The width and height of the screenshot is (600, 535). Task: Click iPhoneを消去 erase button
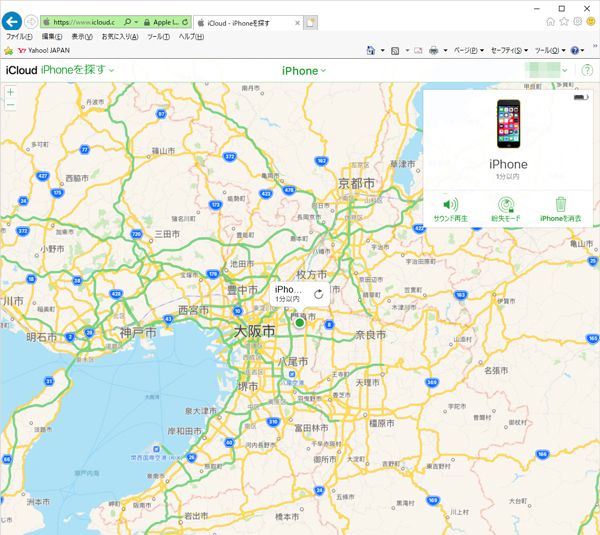tap(561, 210)
